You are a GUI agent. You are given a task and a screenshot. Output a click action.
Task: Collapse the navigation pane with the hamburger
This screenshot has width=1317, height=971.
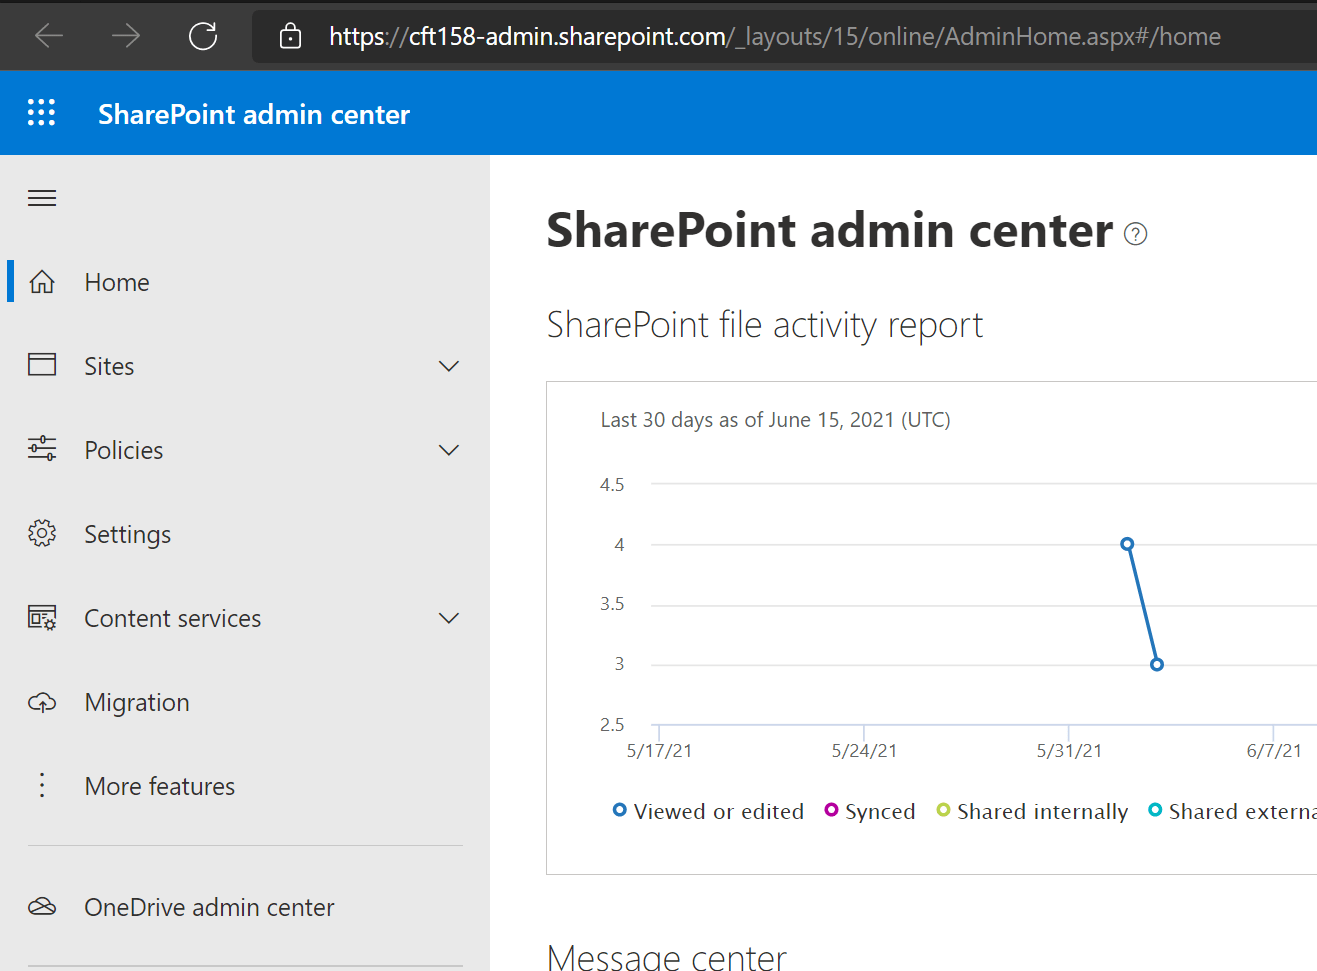(x=41, y=197)
